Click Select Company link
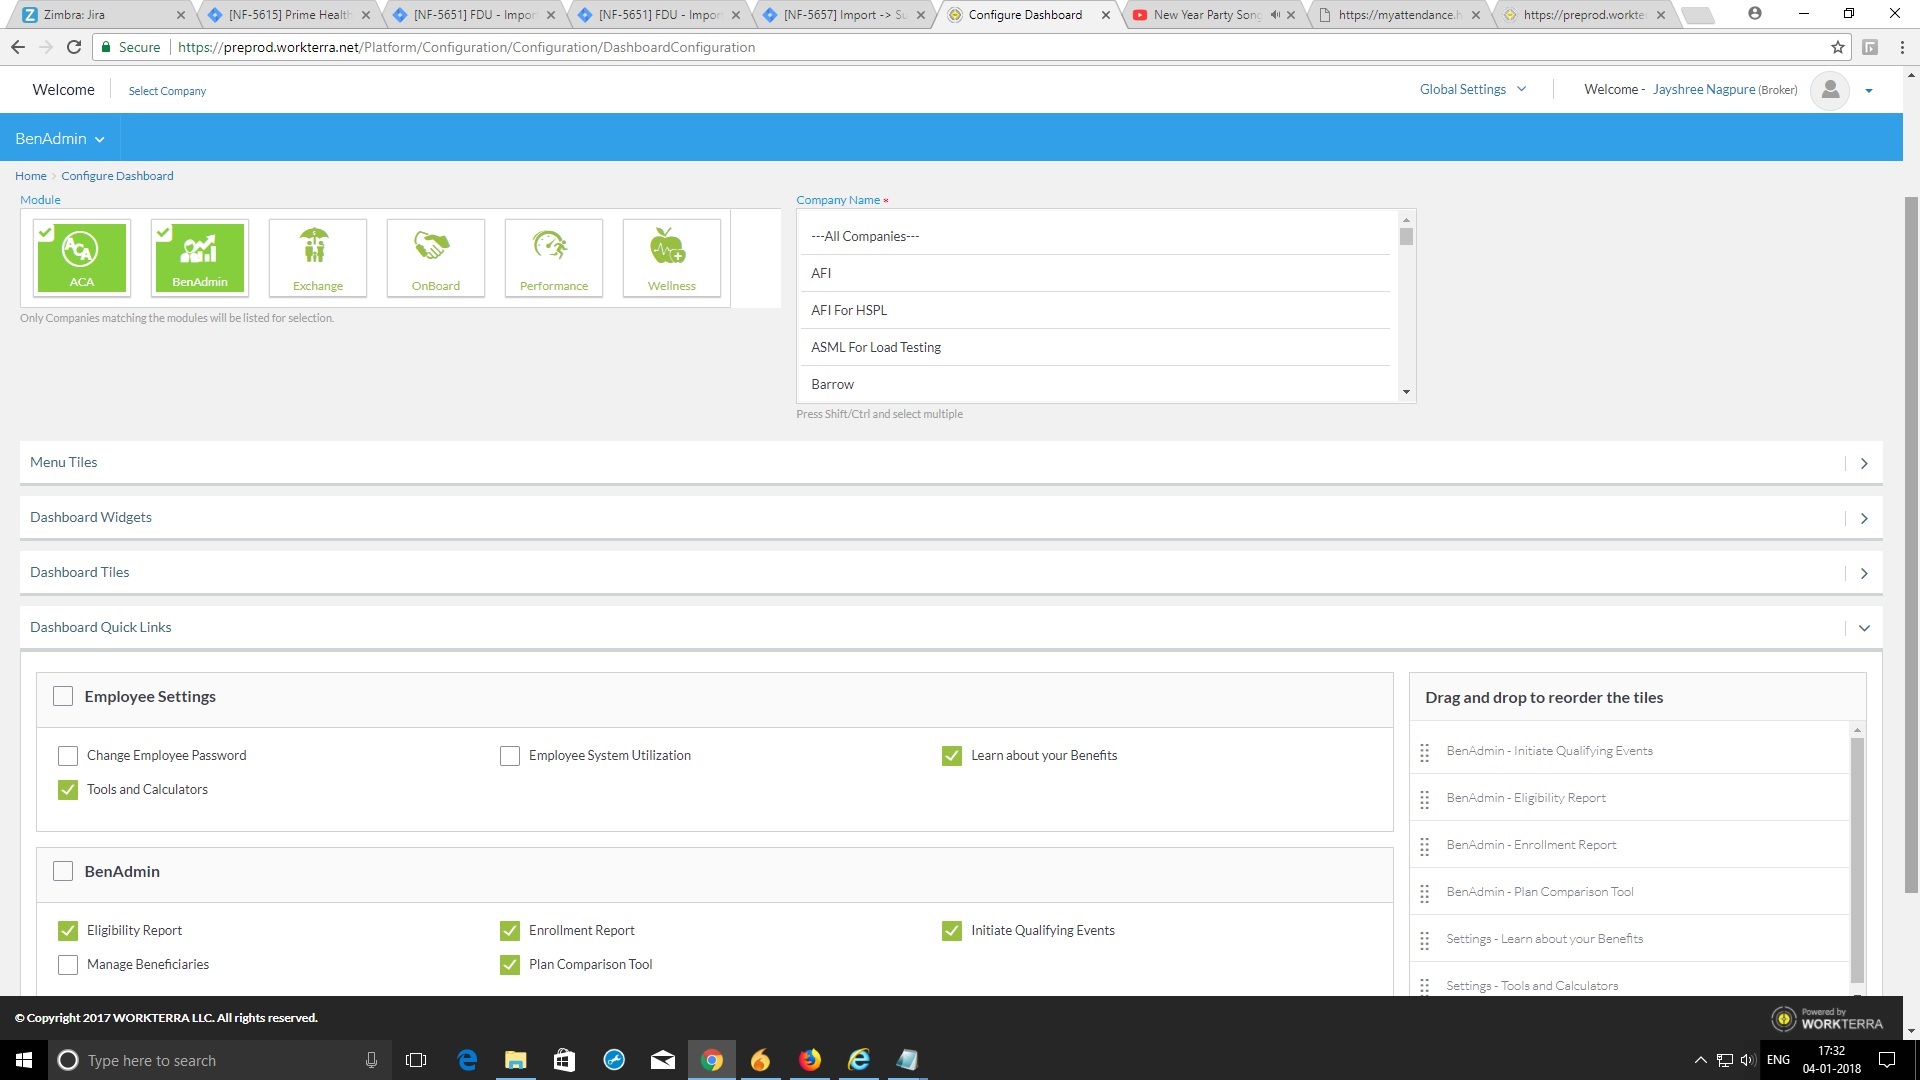The height and width of the screenshot is (1080, 1920). point(167,91)
